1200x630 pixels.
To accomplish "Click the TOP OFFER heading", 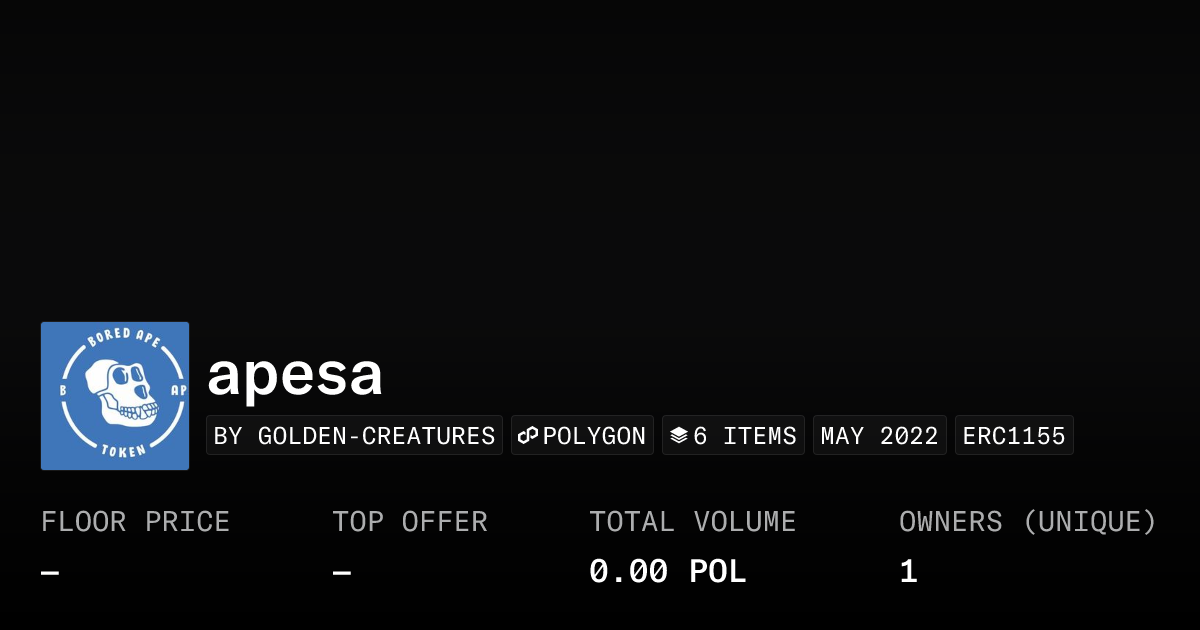I will tap(410, 522).
